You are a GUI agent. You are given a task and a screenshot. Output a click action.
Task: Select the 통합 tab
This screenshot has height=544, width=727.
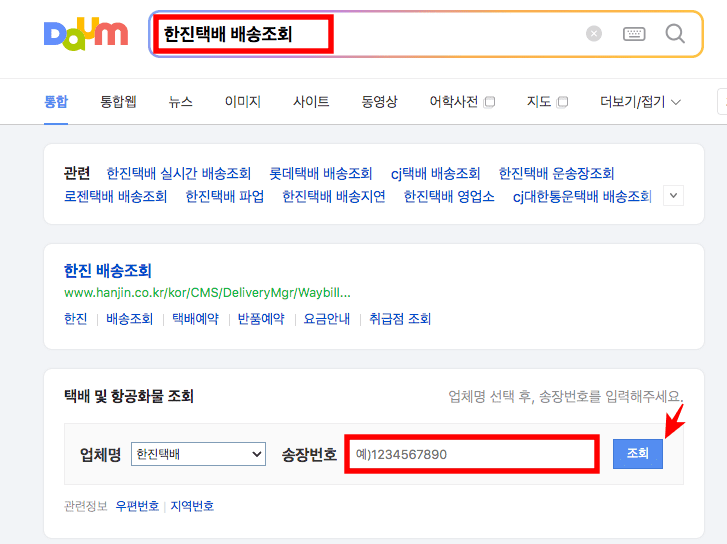[56, 102]
